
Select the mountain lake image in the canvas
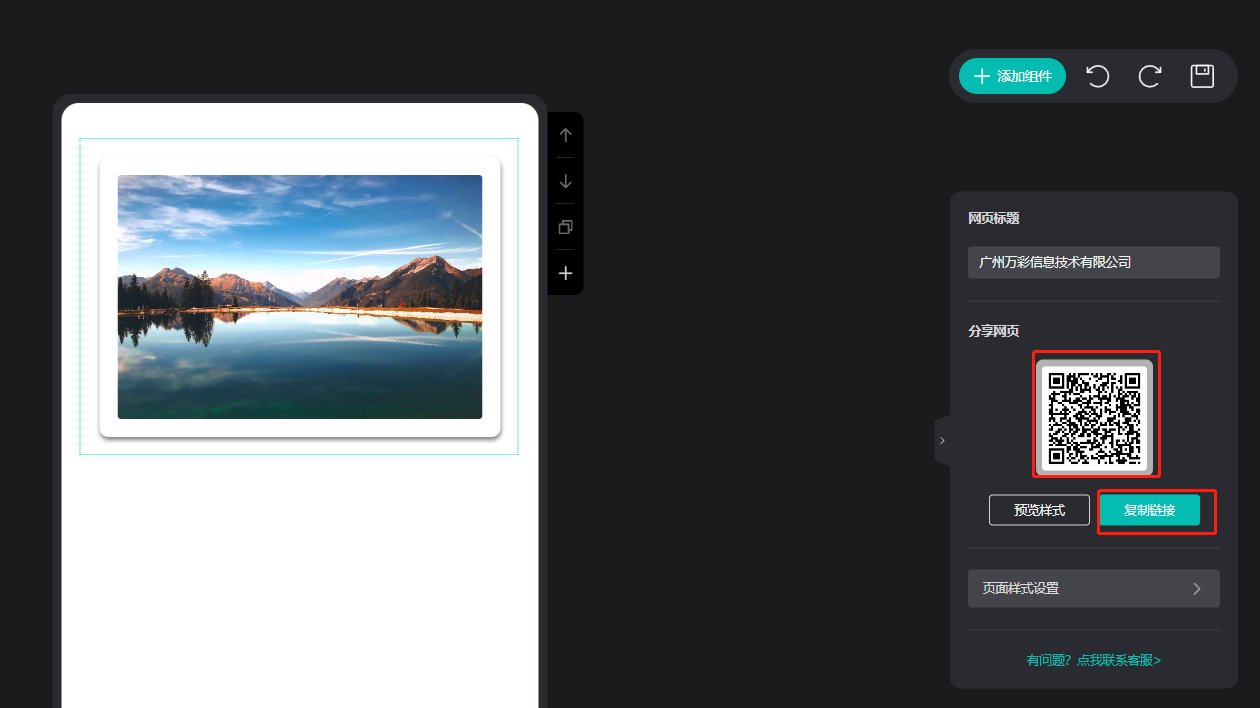(x=300, y=297)
